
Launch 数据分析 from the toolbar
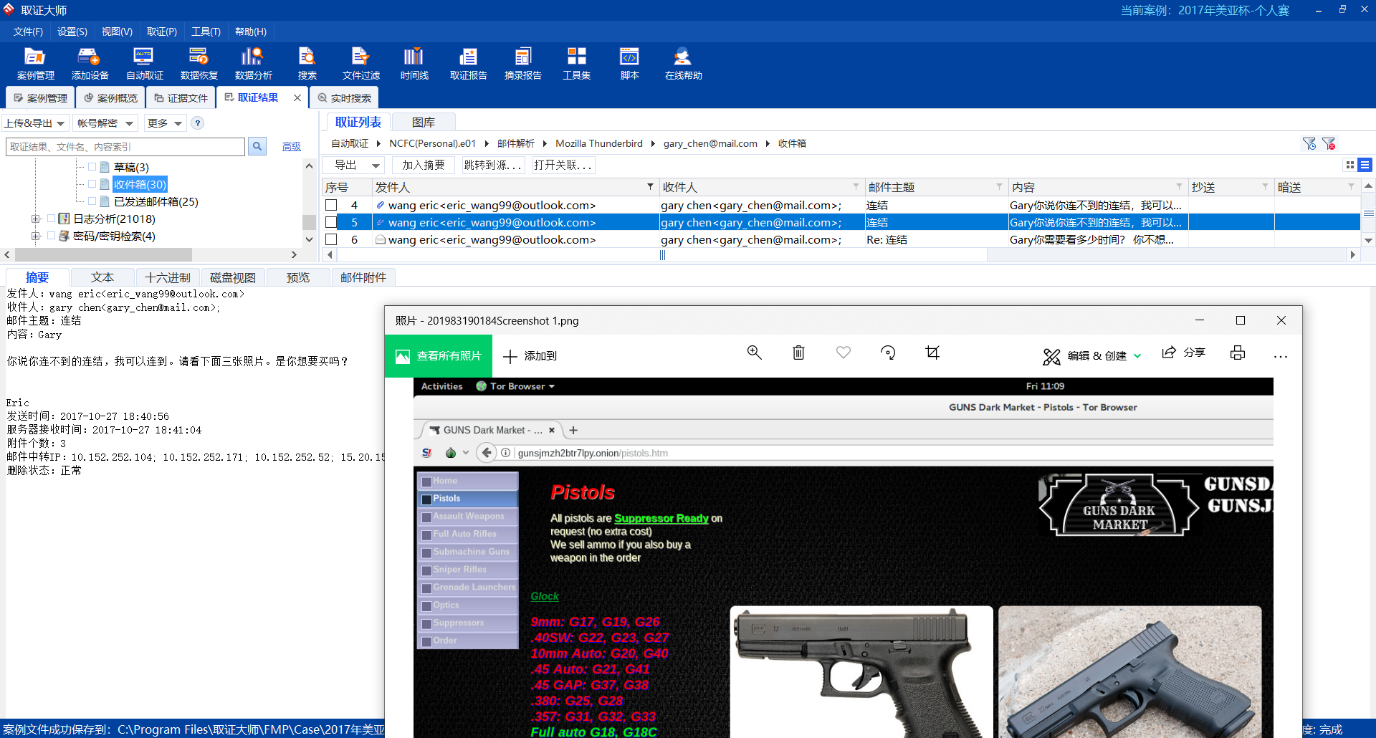pos(253,64)
